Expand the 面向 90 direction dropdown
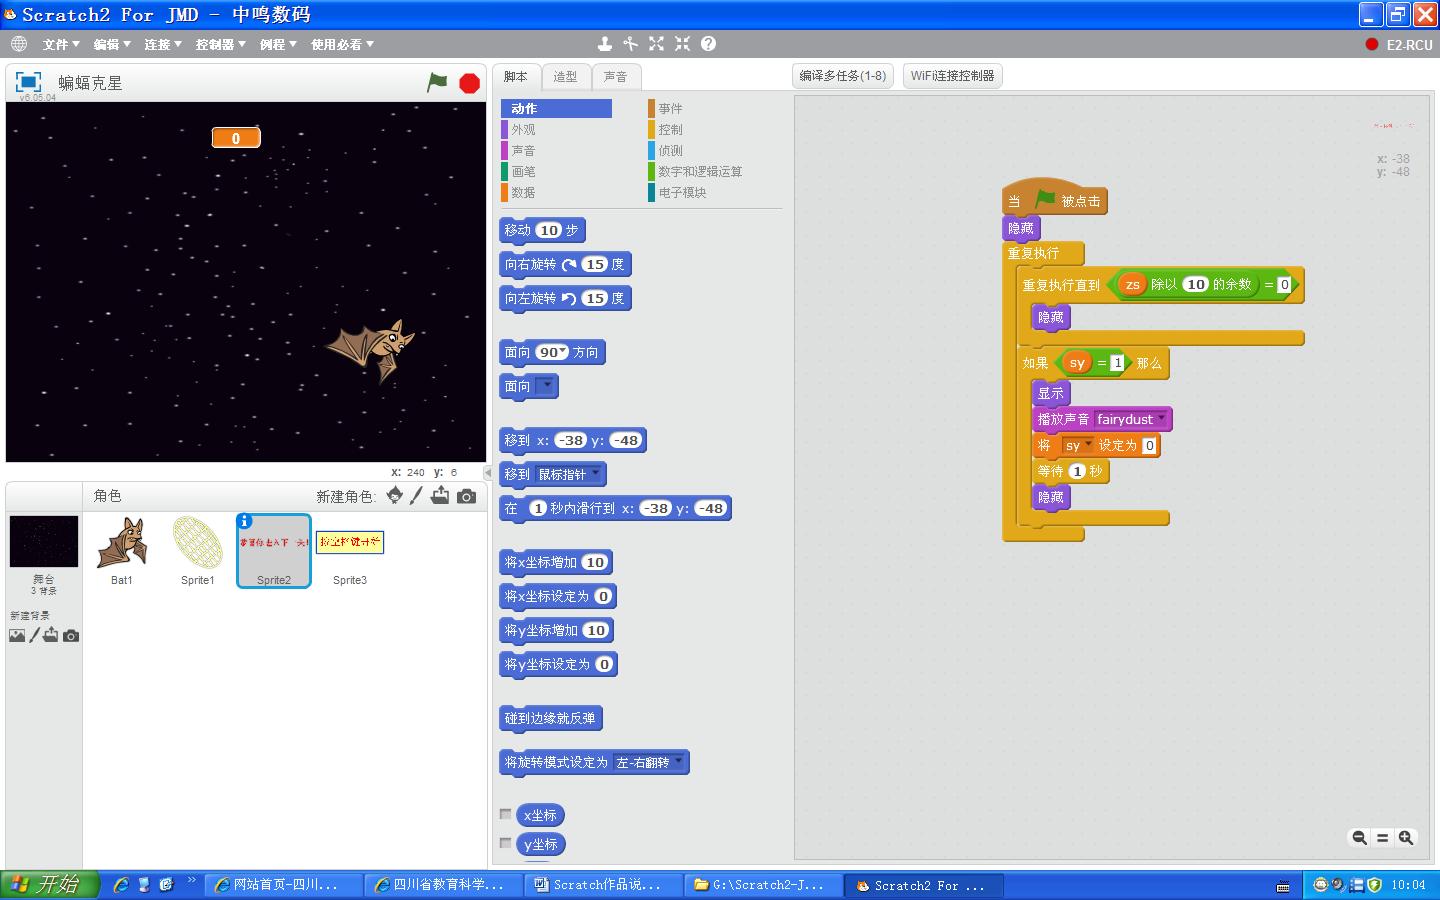 coord(564,352)
